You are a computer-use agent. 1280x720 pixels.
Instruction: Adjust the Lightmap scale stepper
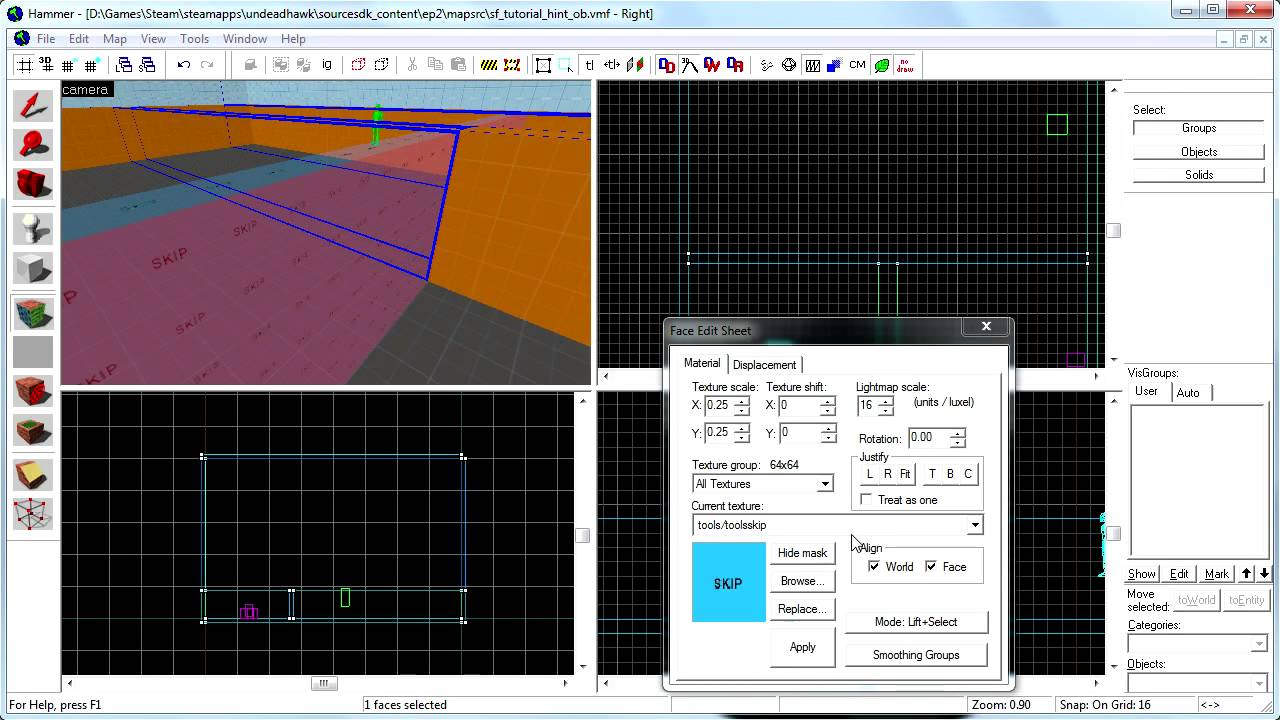[885, 406]
